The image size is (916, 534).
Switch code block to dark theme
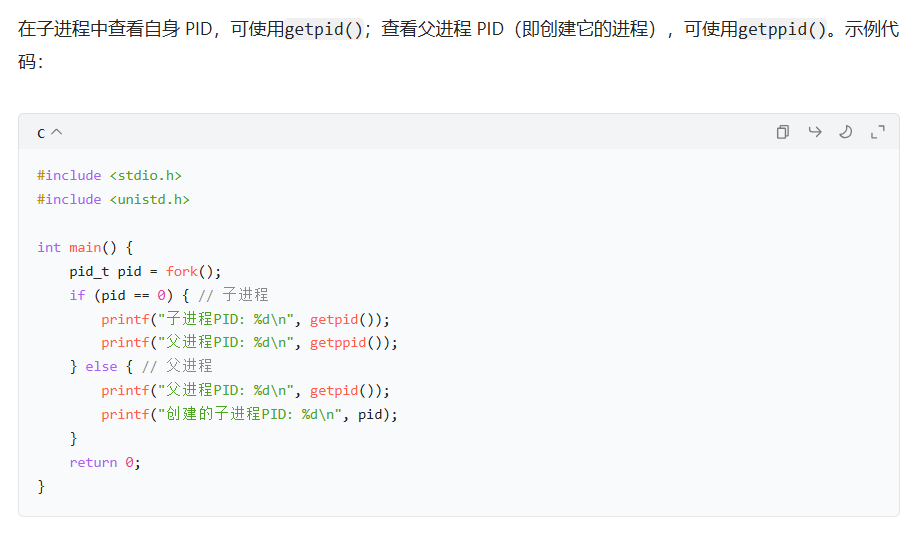[x=845, y=132]
